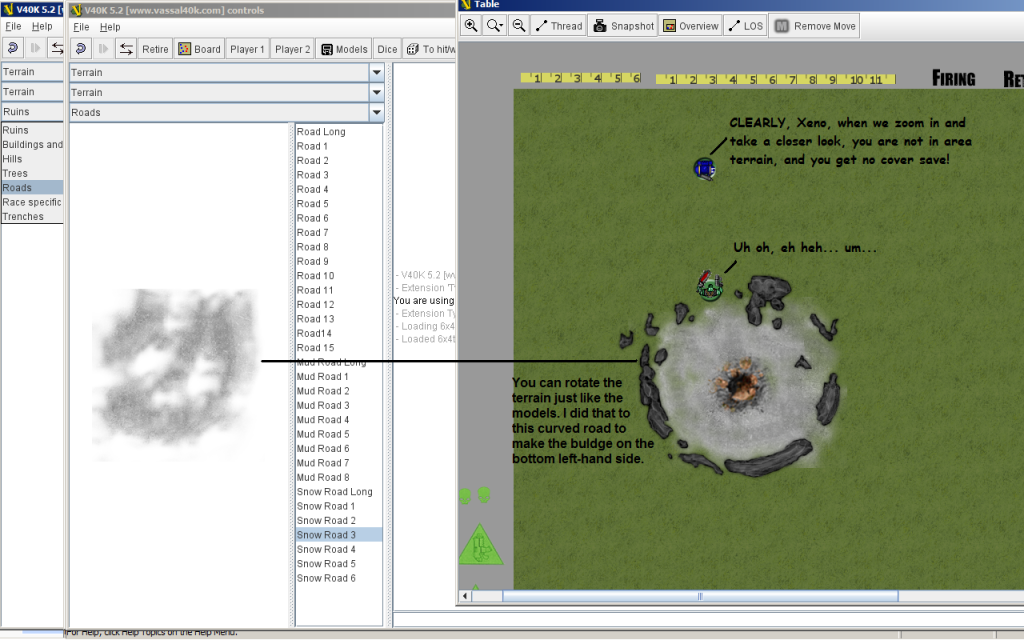Screen dimensions: 1024x640
Task: Open the Player 1 panel
Action: pyautogui.click(x=247, y=49)
